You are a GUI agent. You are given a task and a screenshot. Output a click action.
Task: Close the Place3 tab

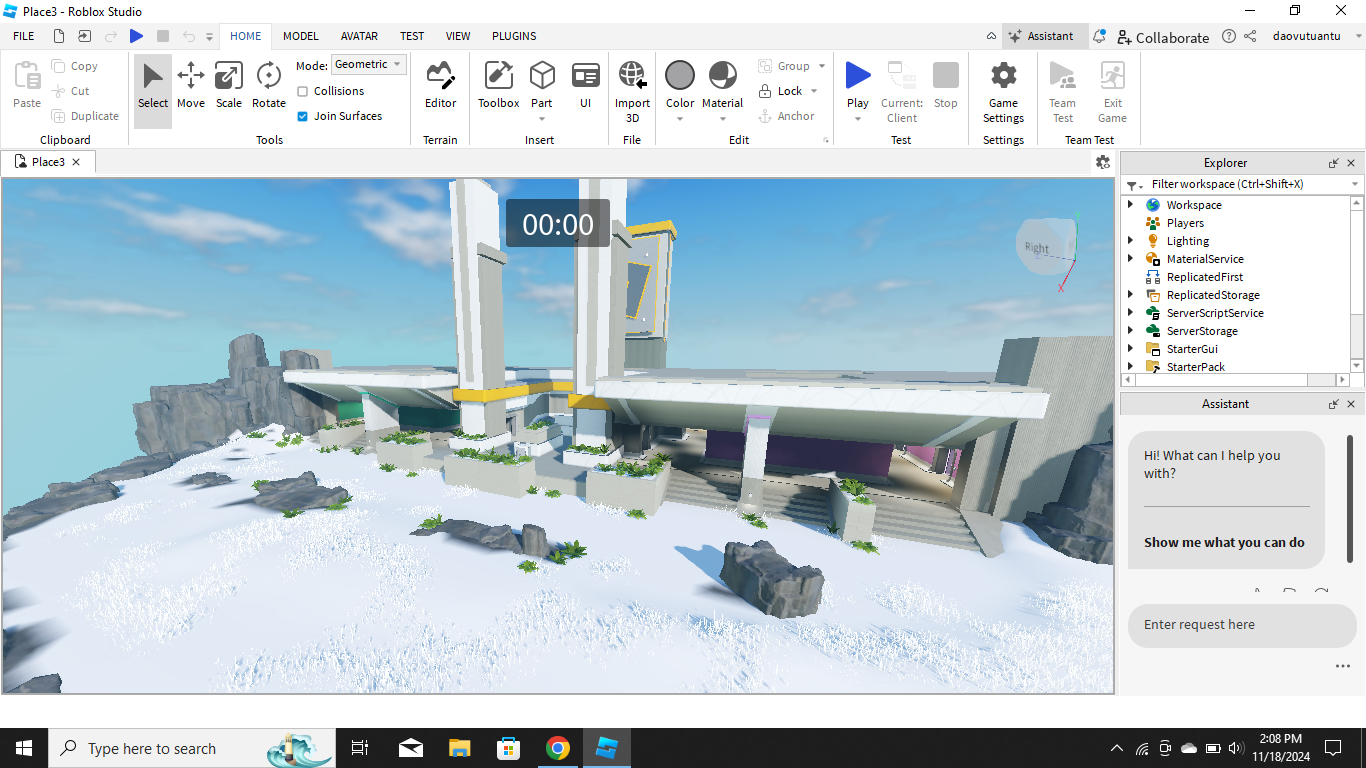tap(76, 162)
